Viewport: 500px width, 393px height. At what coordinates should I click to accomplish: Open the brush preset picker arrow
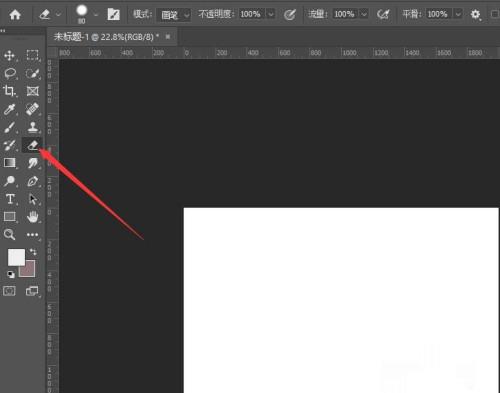[96, 15]
